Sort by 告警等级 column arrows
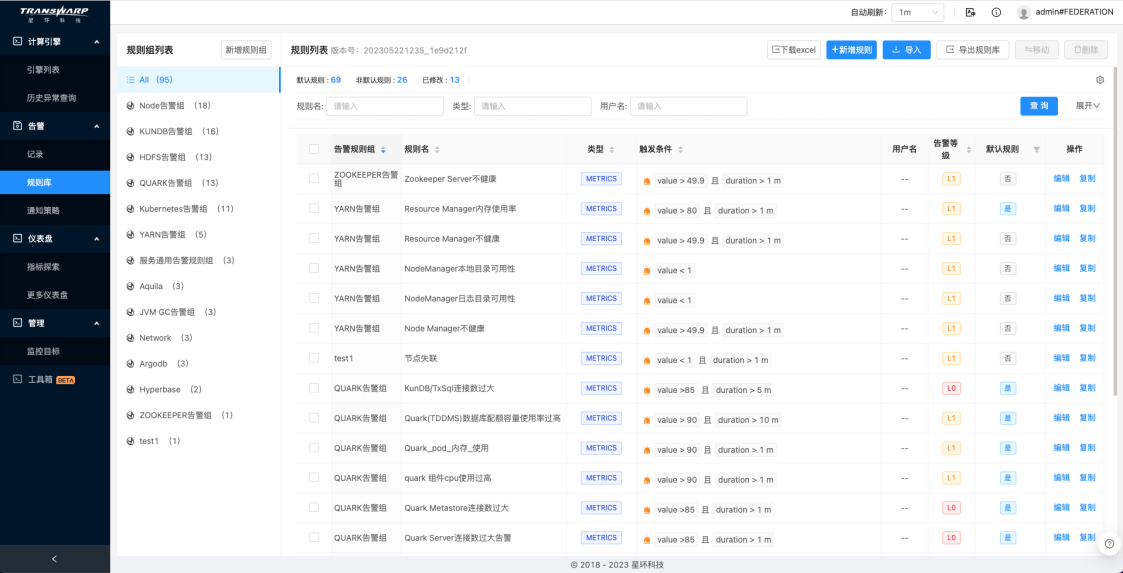The image size is (1123, 573). pos(968,150)
